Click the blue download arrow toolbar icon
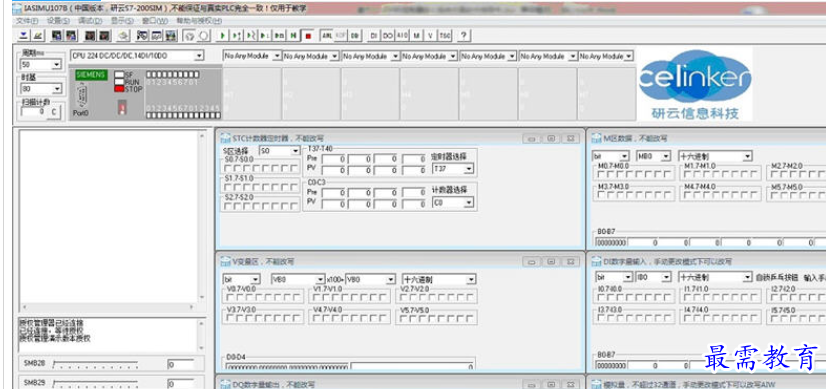The image size is (826, 389). [24, 35]
